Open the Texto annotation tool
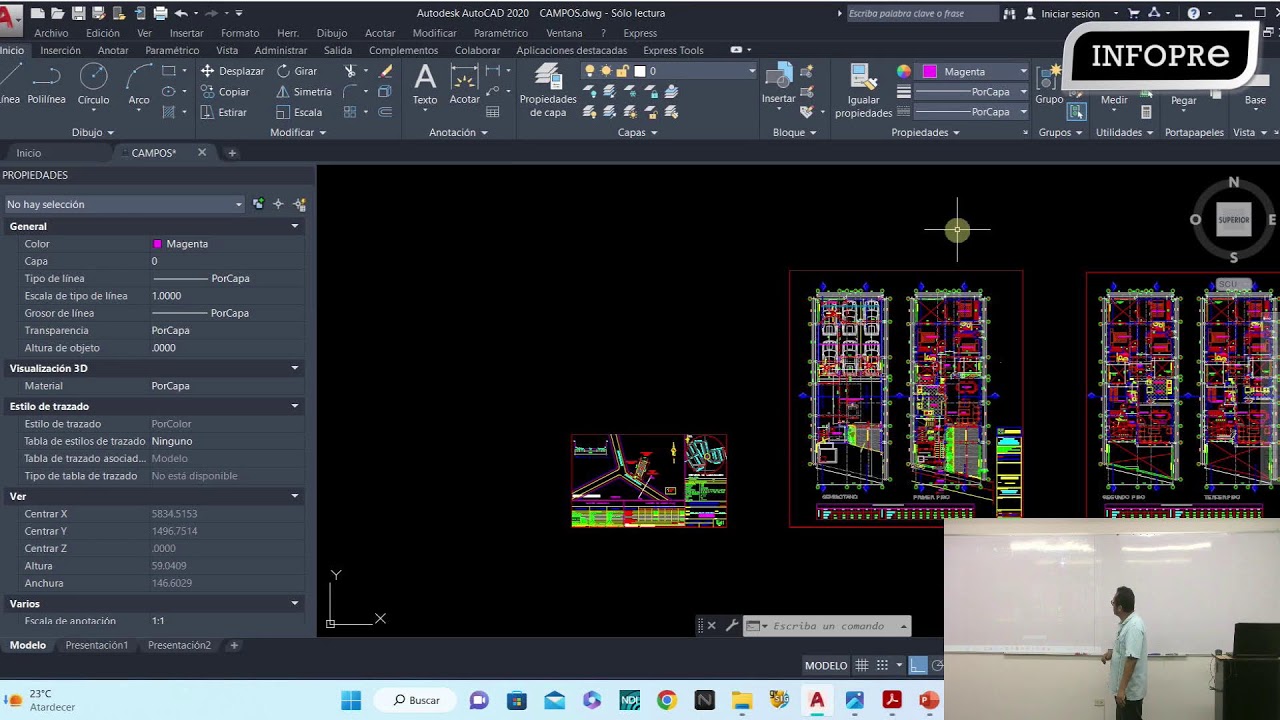1280x720 pixels. [425, 84]
